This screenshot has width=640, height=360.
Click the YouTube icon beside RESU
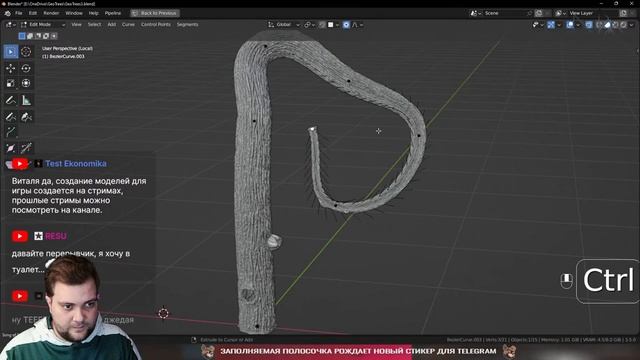[x=20, y=236]
